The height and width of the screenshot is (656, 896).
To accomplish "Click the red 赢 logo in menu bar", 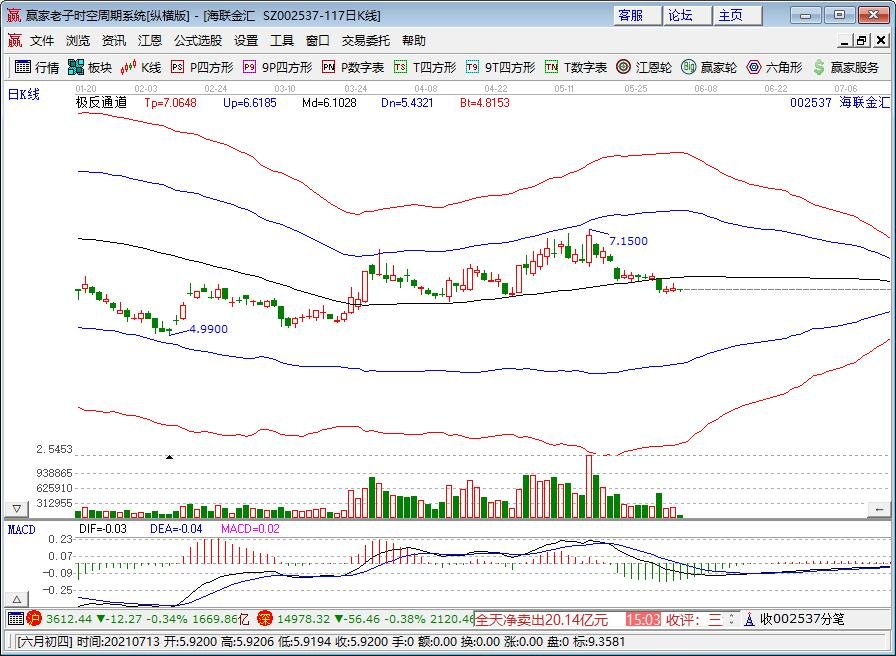I will pyautogui.click(x=14, y=41).
